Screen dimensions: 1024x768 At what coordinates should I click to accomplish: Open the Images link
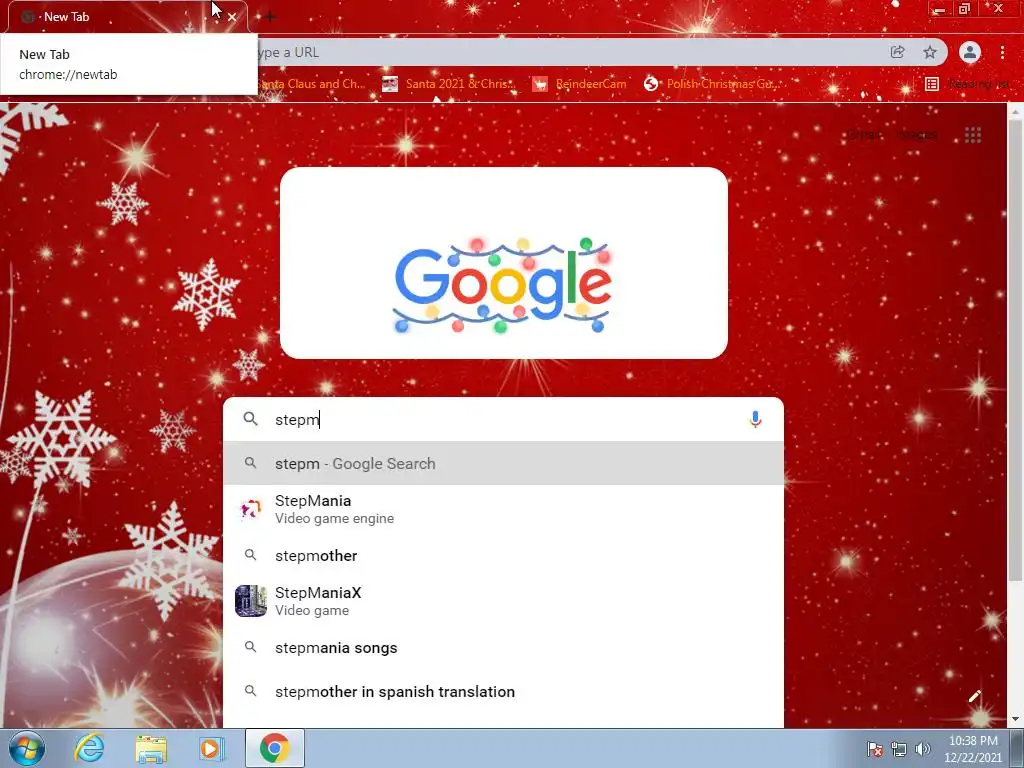[918, 135]
